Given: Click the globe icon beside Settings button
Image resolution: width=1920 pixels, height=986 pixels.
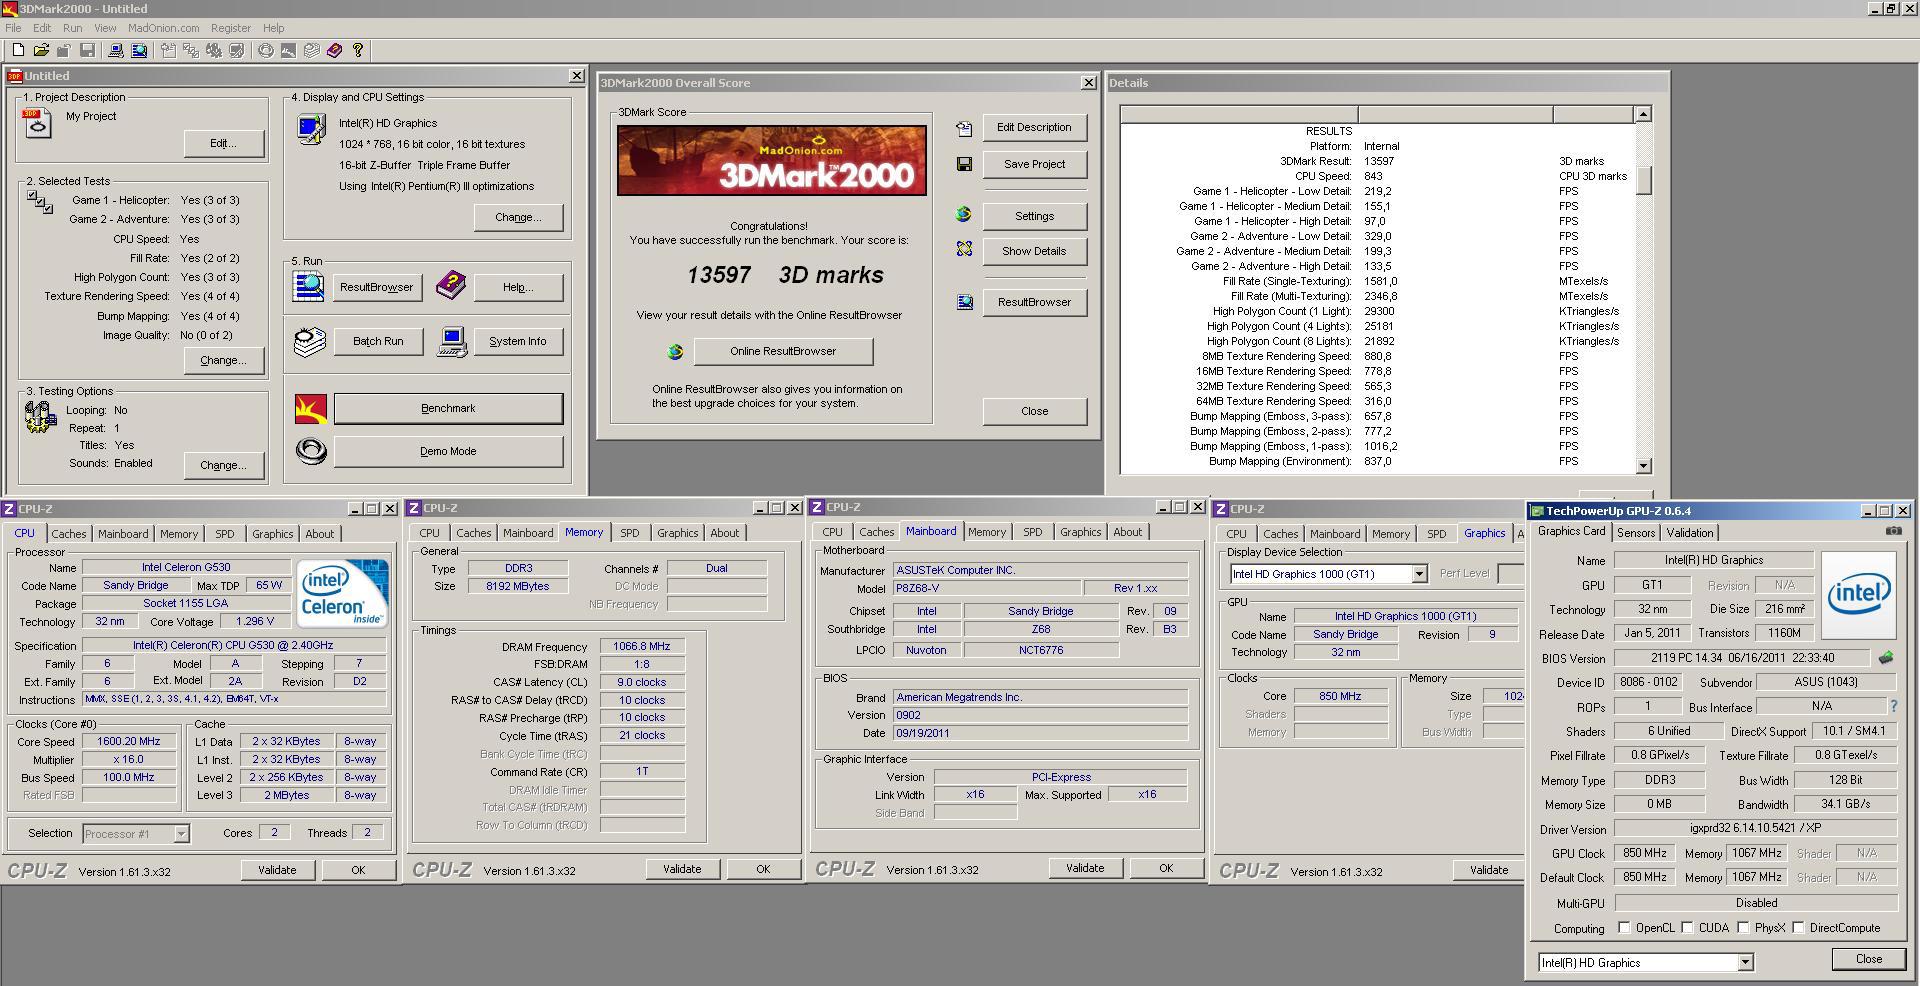Looking at the screenshot, I should tap(964, 214).
